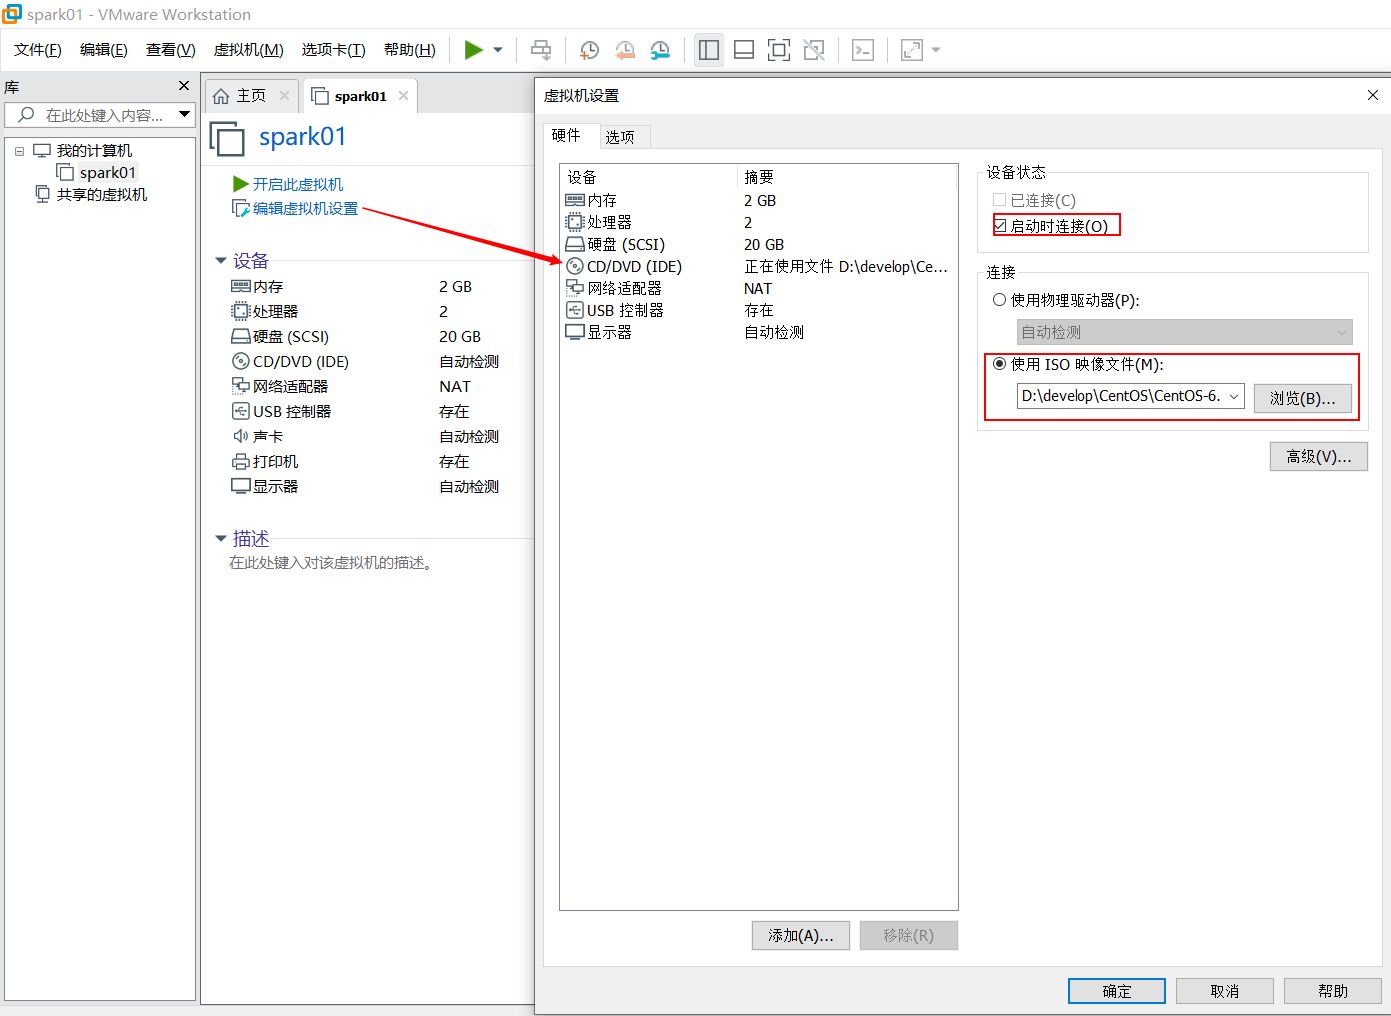The width and height of the screenshot is (1391, 1016).
Task: Click the console view toolbar icon
Action: pos(863,50)
